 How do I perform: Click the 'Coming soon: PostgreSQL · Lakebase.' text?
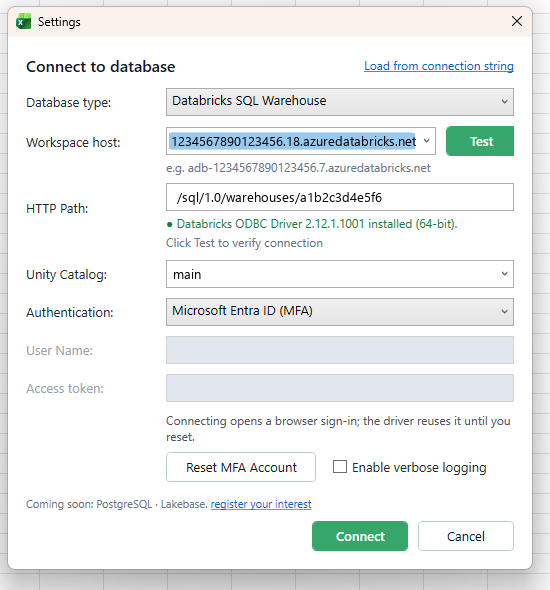coord(117,504)
